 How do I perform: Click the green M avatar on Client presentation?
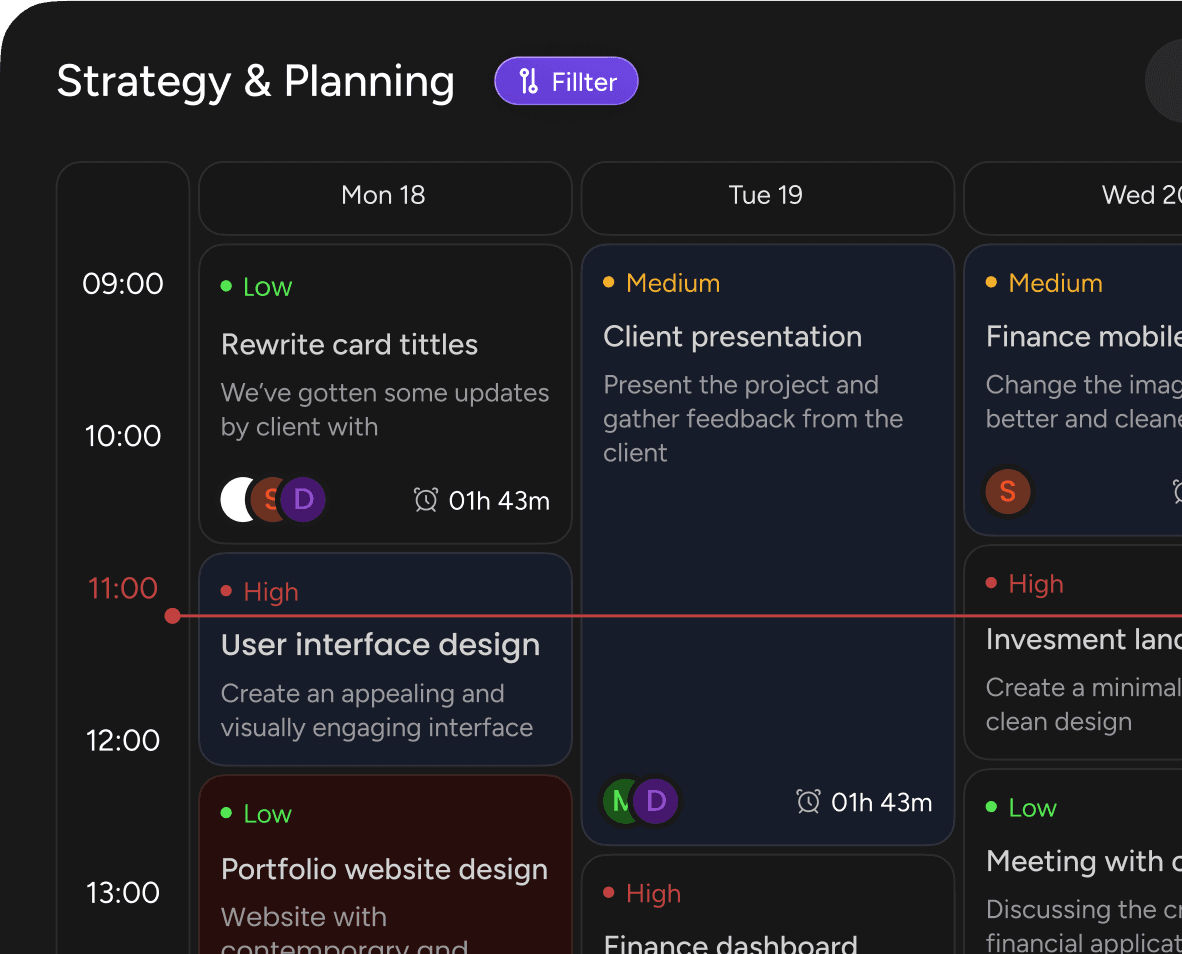(x=618, y=800)
